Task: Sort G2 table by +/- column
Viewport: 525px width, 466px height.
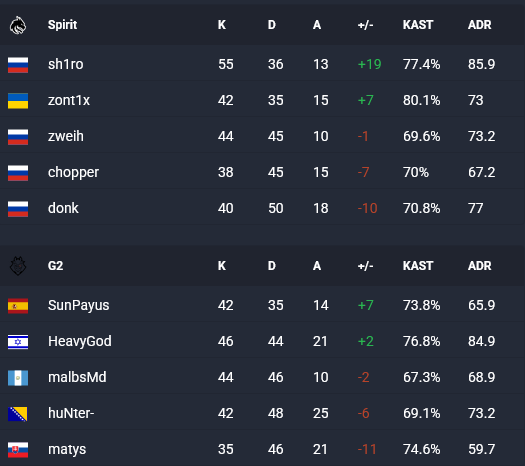Action: [365, 266]
